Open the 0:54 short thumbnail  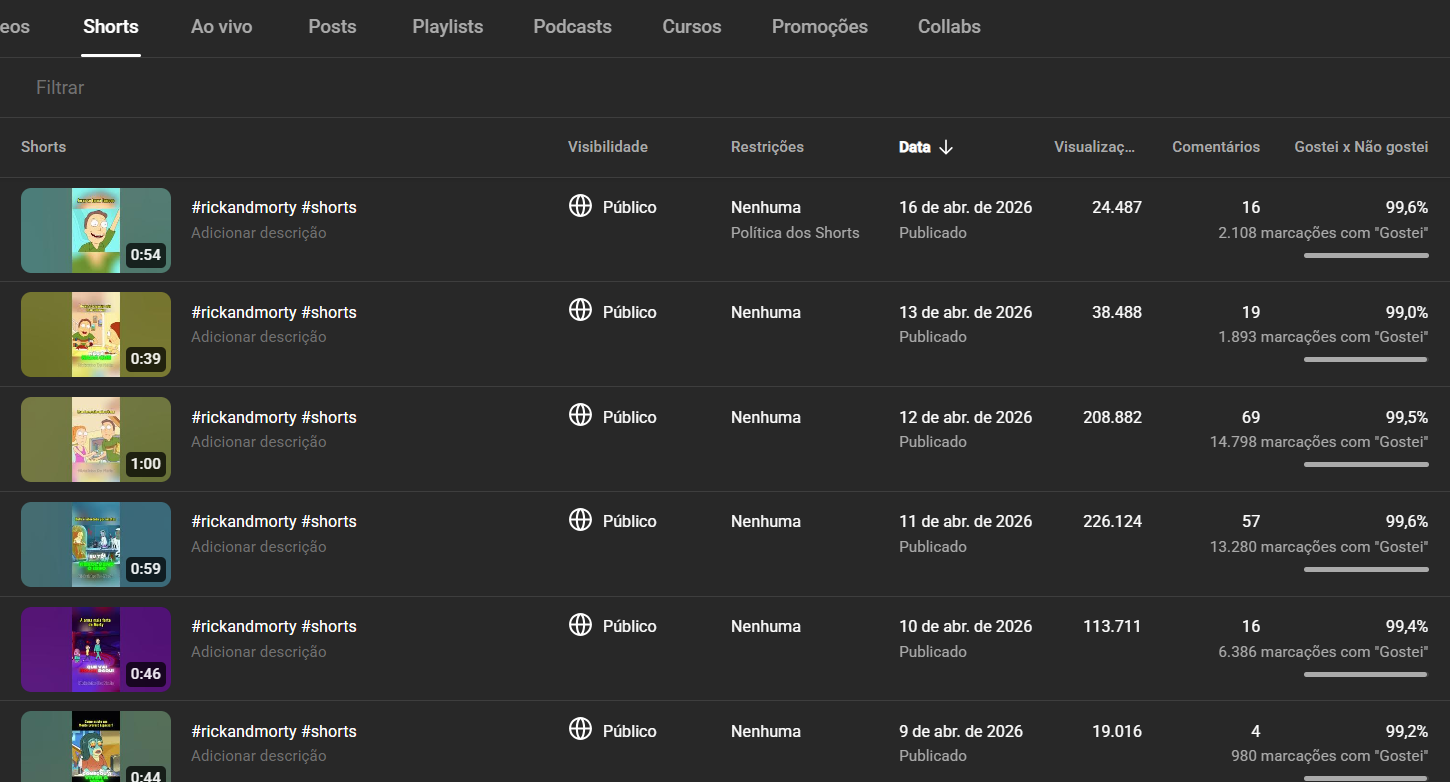click(96, 230)
